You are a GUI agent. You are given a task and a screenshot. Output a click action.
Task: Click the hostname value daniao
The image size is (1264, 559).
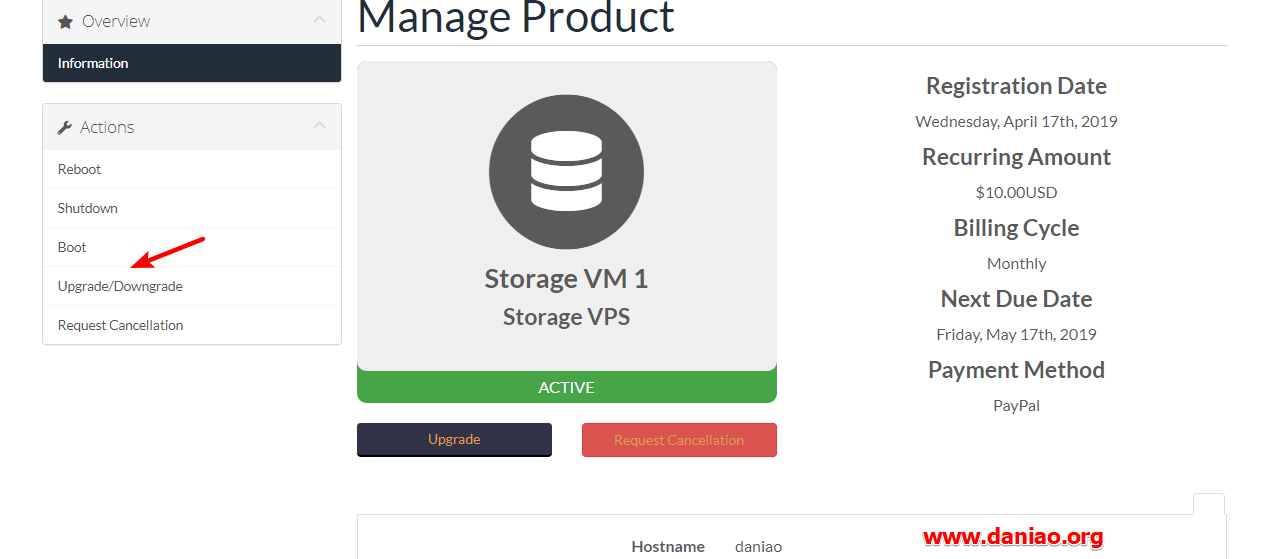(x=758, y=547)
